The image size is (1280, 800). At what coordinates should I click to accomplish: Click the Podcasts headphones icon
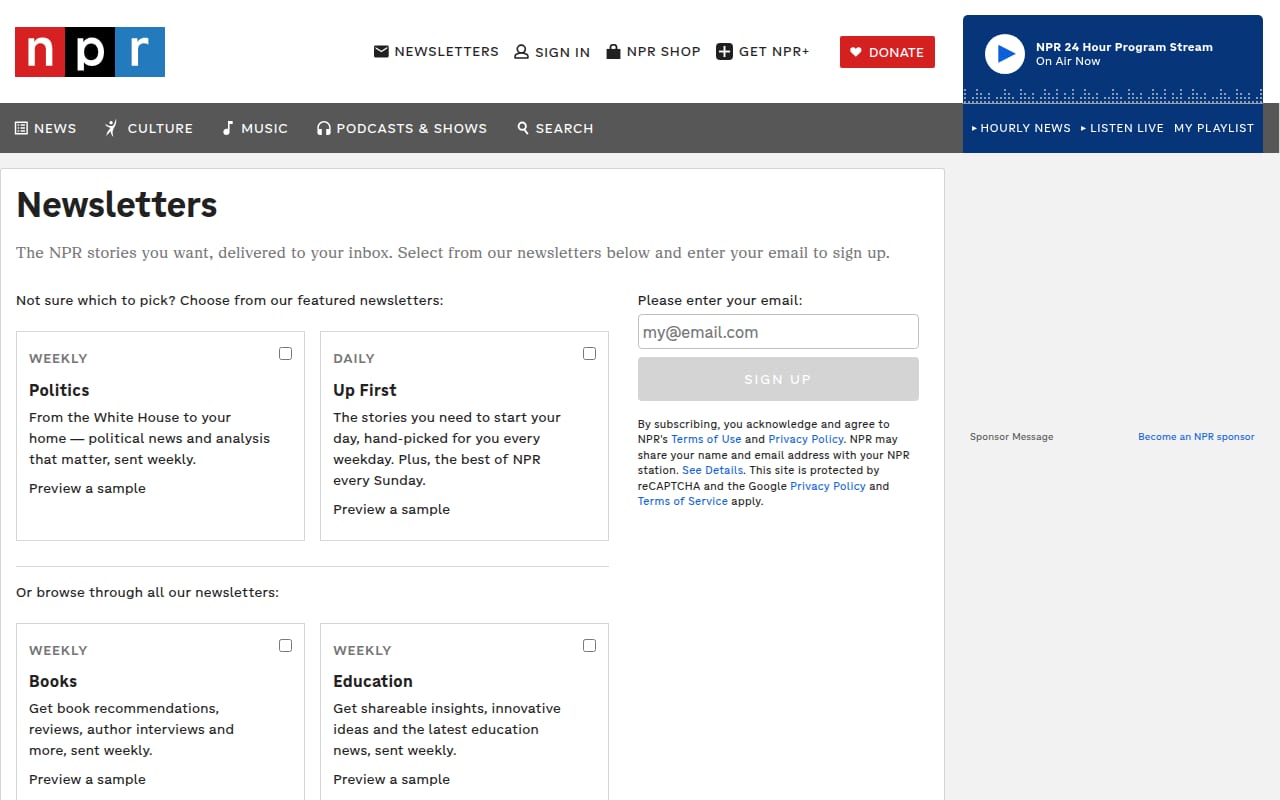[x=324, y=128]
